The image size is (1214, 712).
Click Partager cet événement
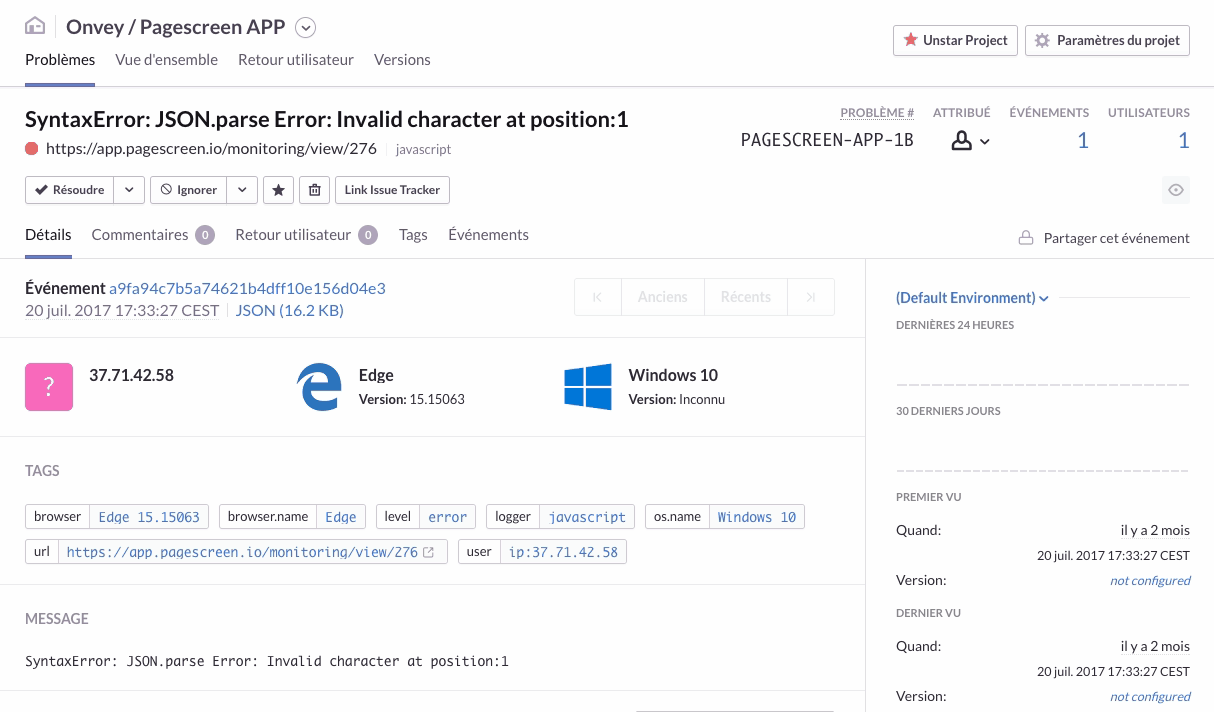tap(1116, 238)
